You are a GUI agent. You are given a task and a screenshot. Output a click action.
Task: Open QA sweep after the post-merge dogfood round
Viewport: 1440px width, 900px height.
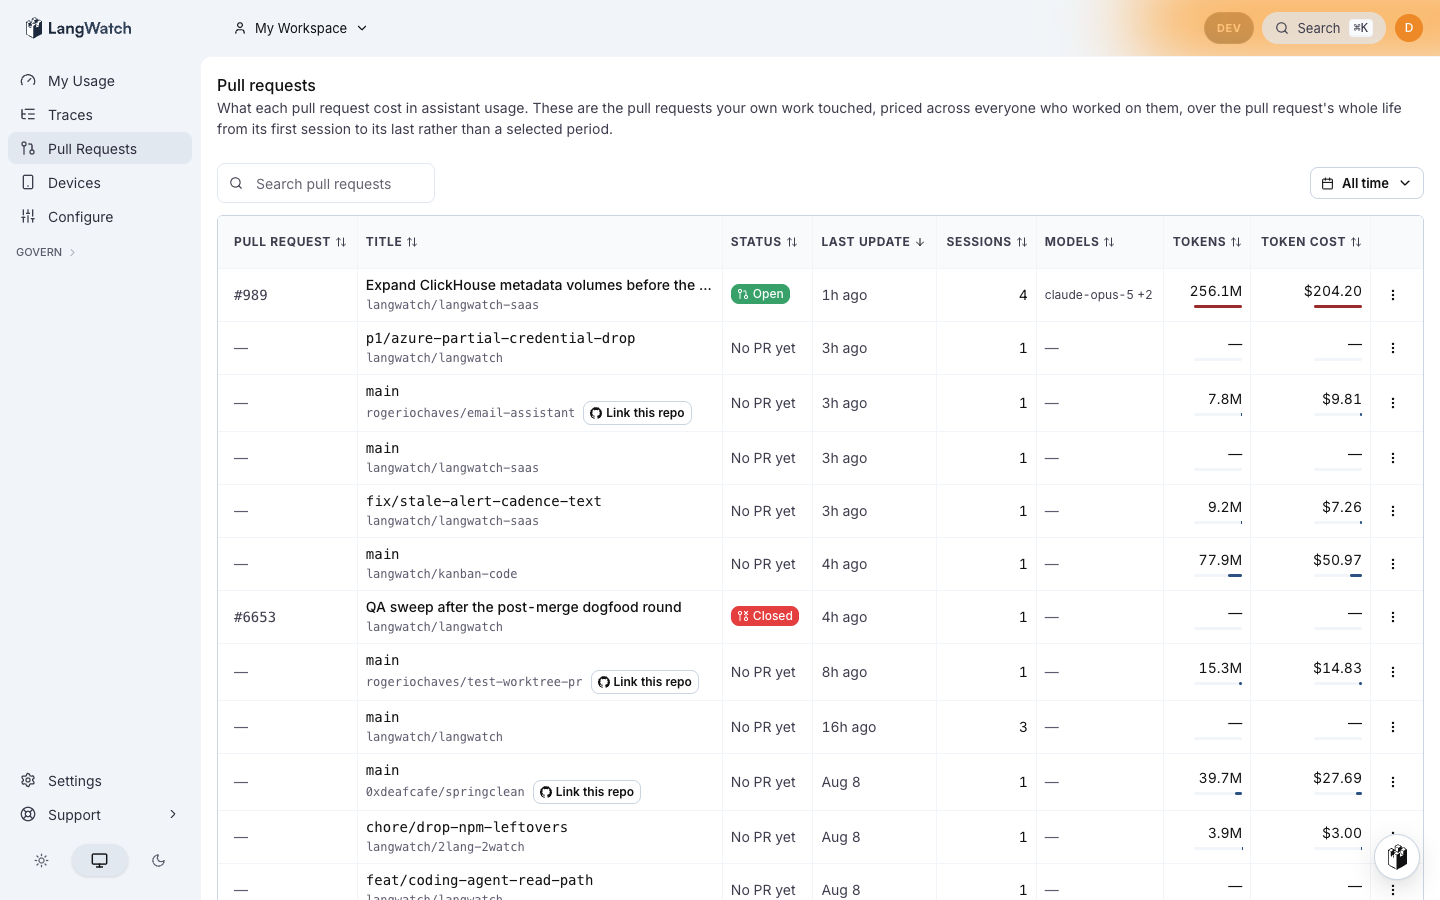524,607
